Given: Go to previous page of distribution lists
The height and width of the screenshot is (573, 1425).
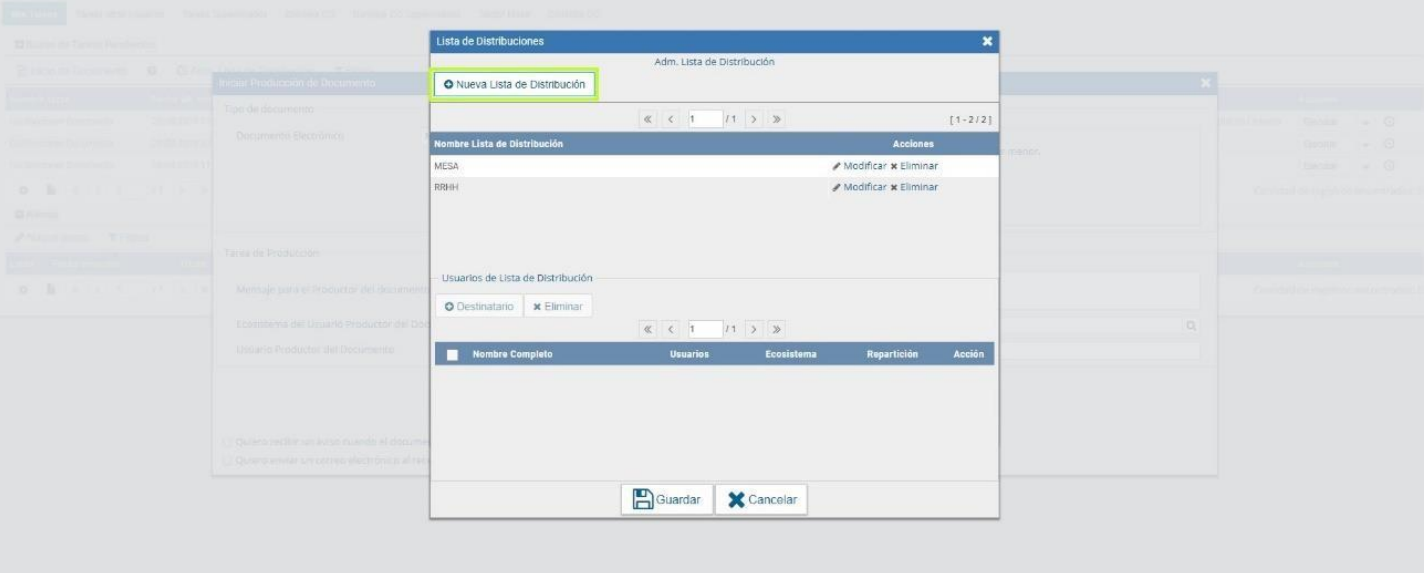Looking at the screenshot, I should (671, 120).
